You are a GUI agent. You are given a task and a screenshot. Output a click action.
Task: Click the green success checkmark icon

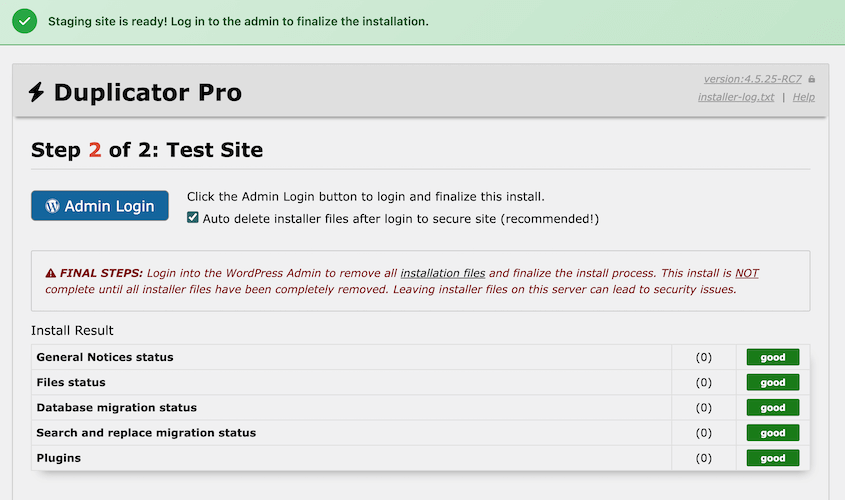click(25, 21)
